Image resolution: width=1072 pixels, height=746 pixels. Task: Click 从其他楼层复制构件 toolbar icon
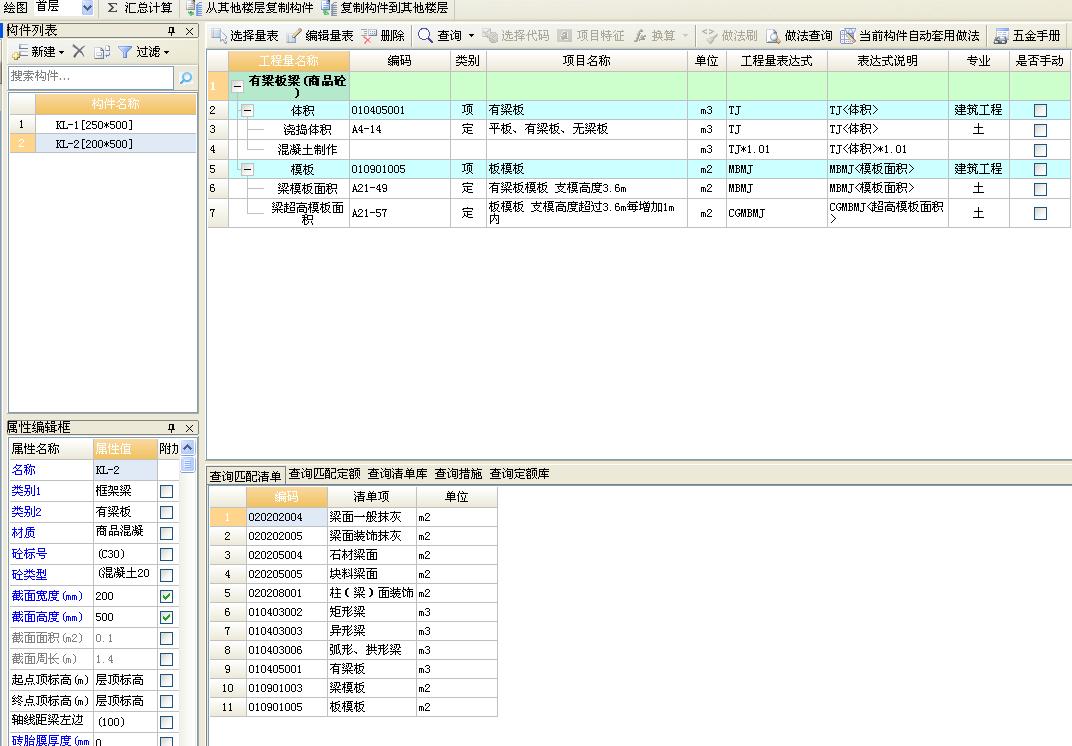194,8
